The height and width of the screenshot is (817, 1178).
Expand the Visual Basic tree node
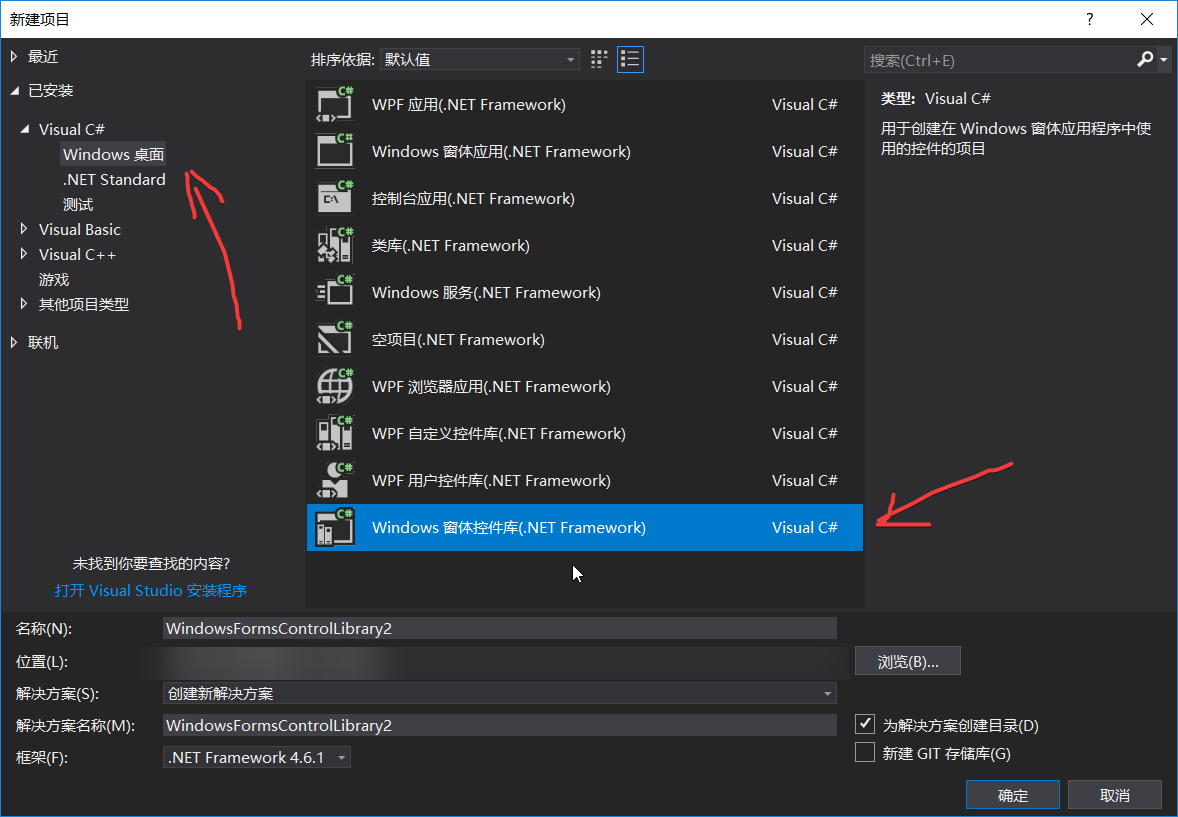[x=24, y=228]
